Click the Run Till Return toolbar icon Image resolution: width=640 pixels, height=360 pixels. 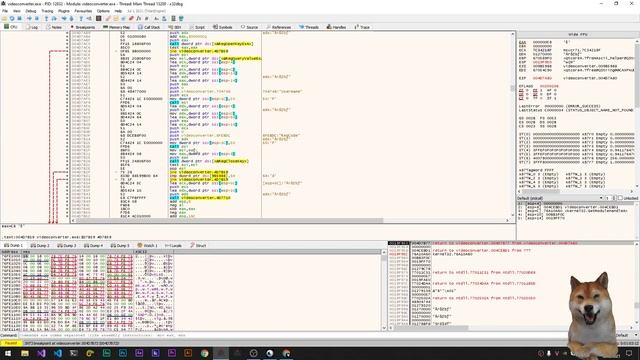coord(81,19)
